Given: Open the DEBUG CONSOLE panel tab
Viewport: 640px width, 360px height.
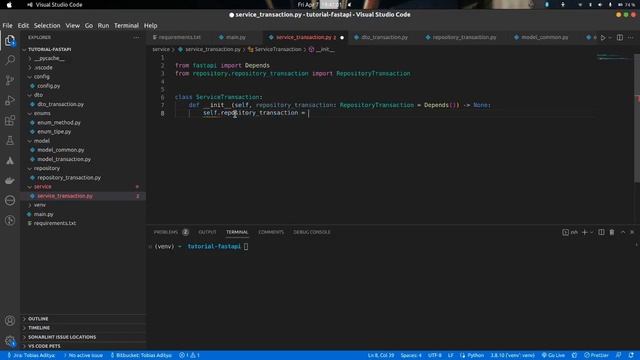Looking at the screenshot, I should coord(312,232).
